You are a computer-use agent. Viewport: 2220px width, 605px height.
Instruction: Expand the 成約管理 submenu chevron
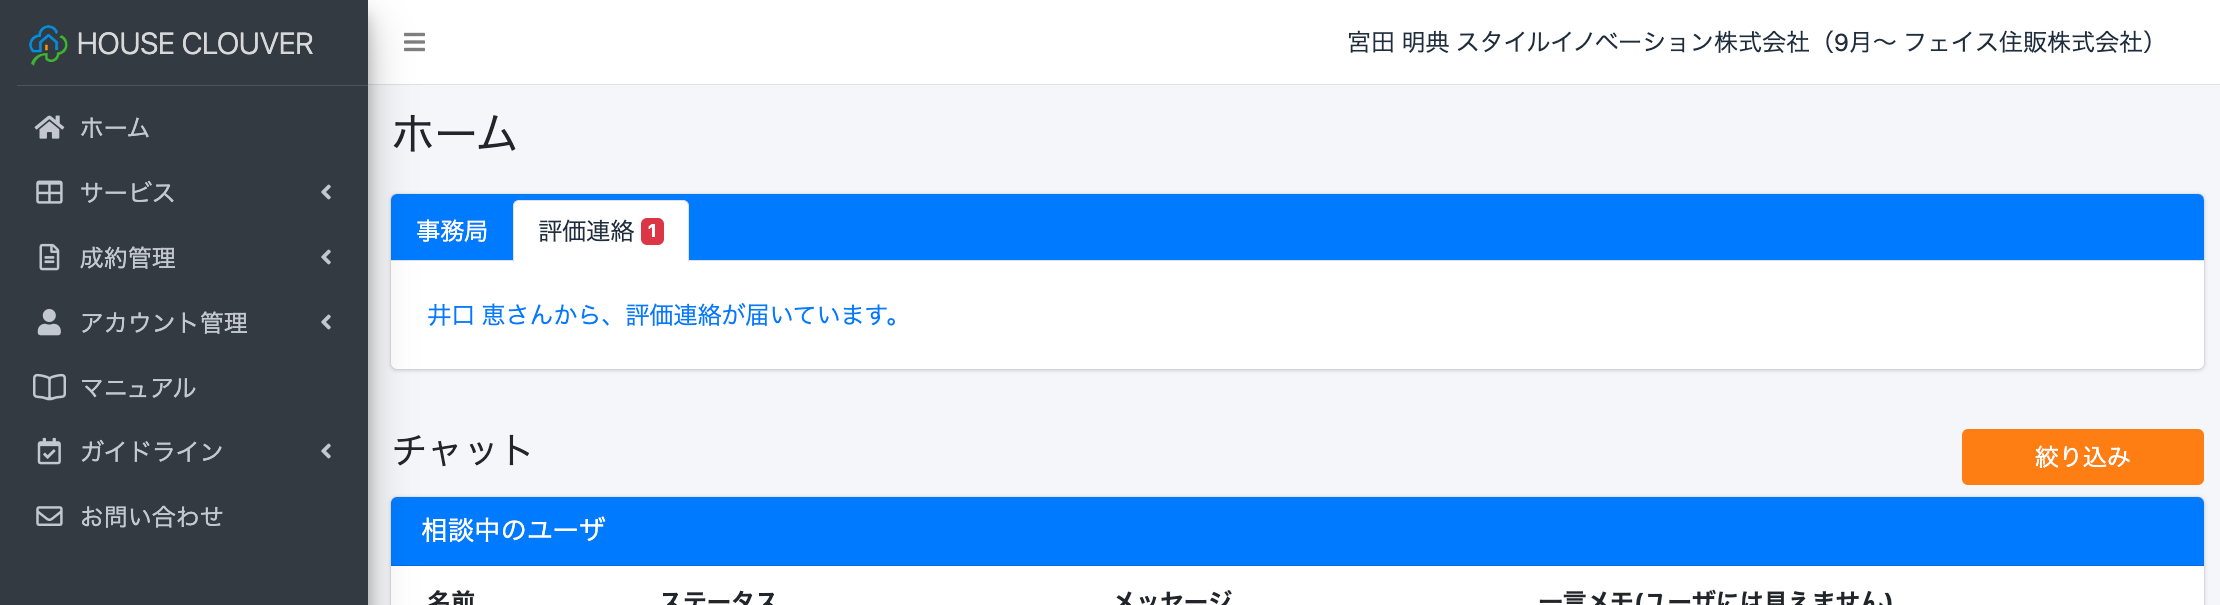326,257
